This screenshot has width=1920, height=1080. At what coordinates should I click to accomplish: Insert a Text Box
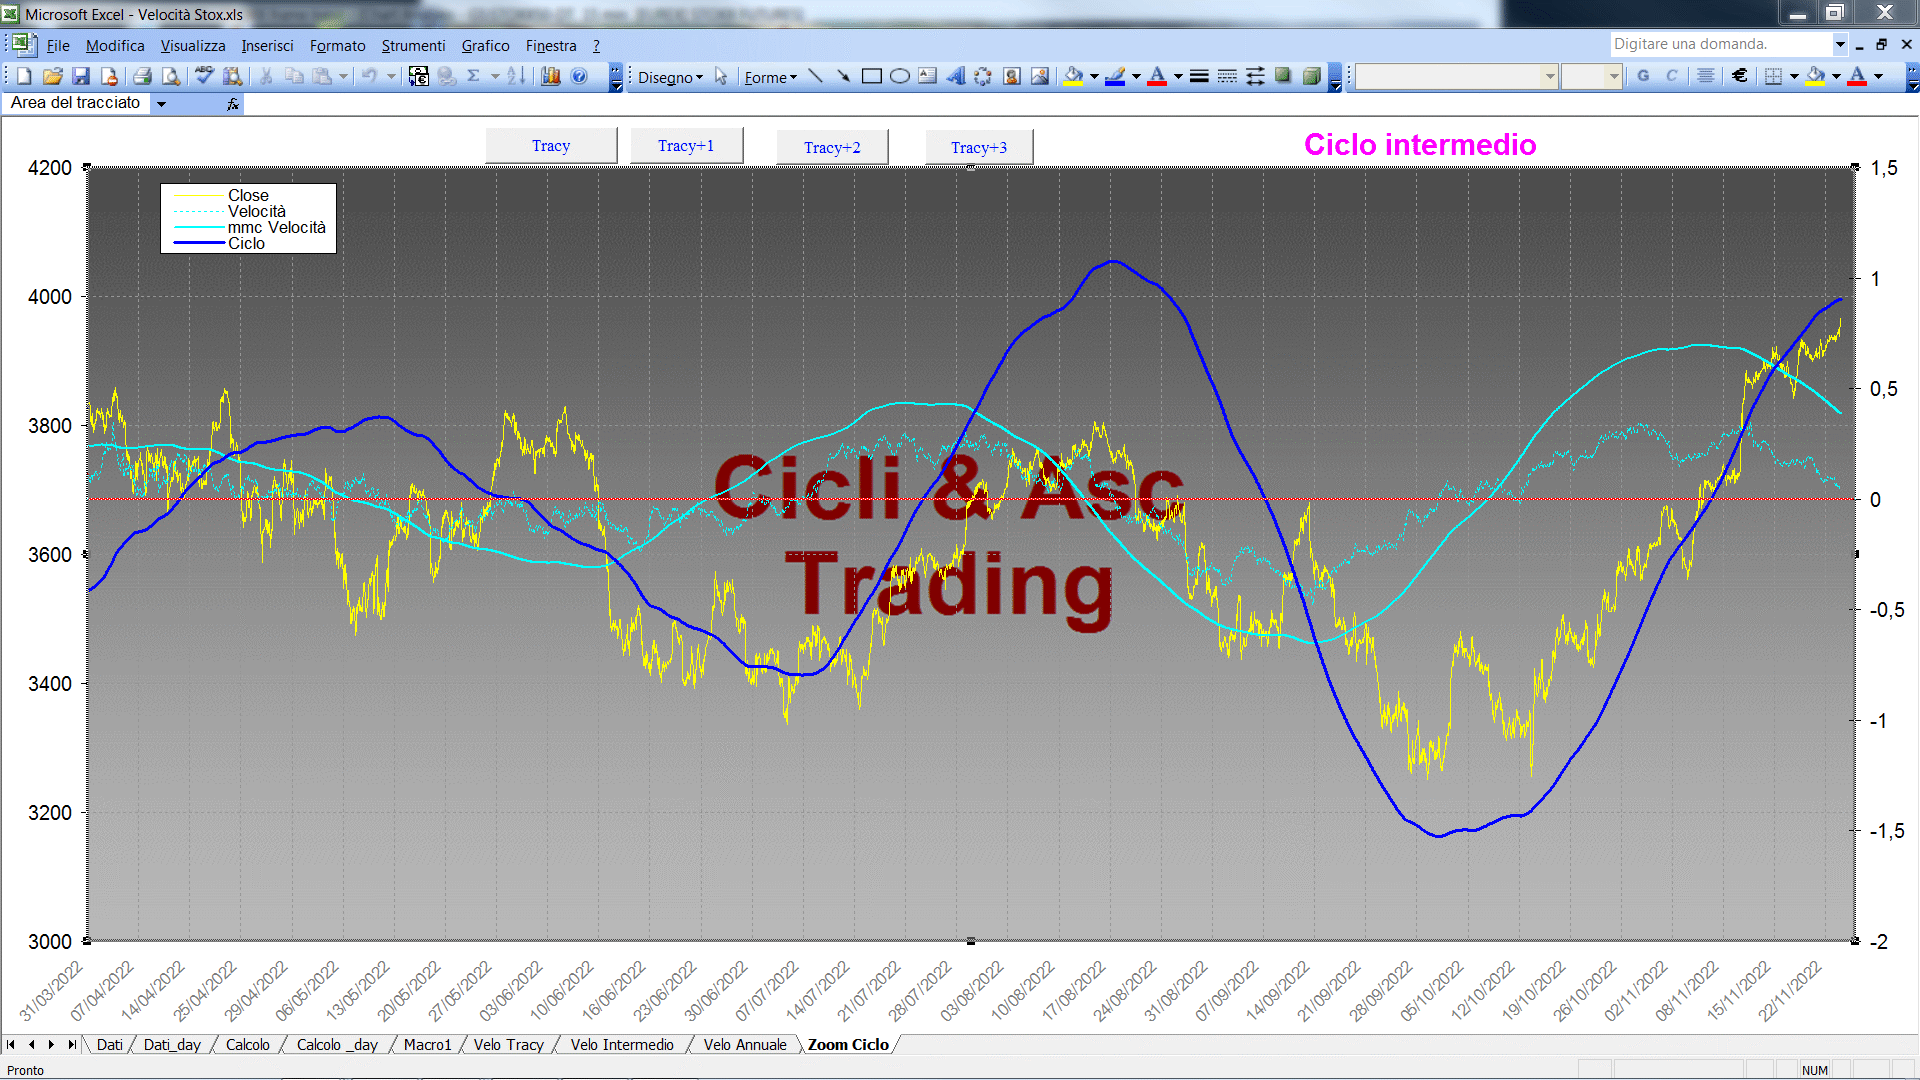pos(927,77)
